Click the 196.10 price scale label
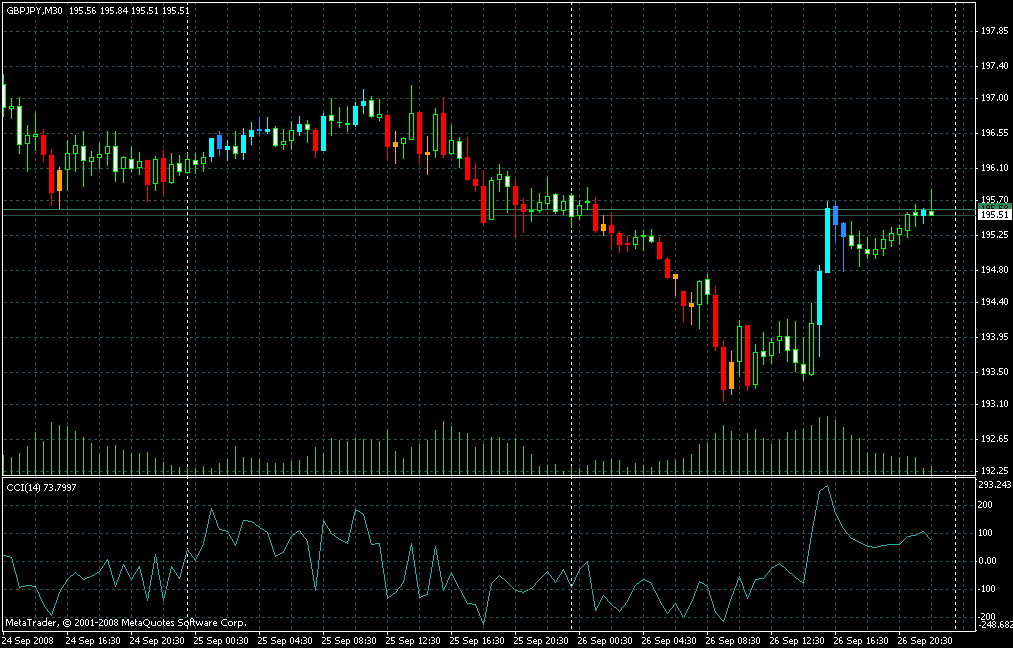1013x648 pixels. tap(993, 167)
